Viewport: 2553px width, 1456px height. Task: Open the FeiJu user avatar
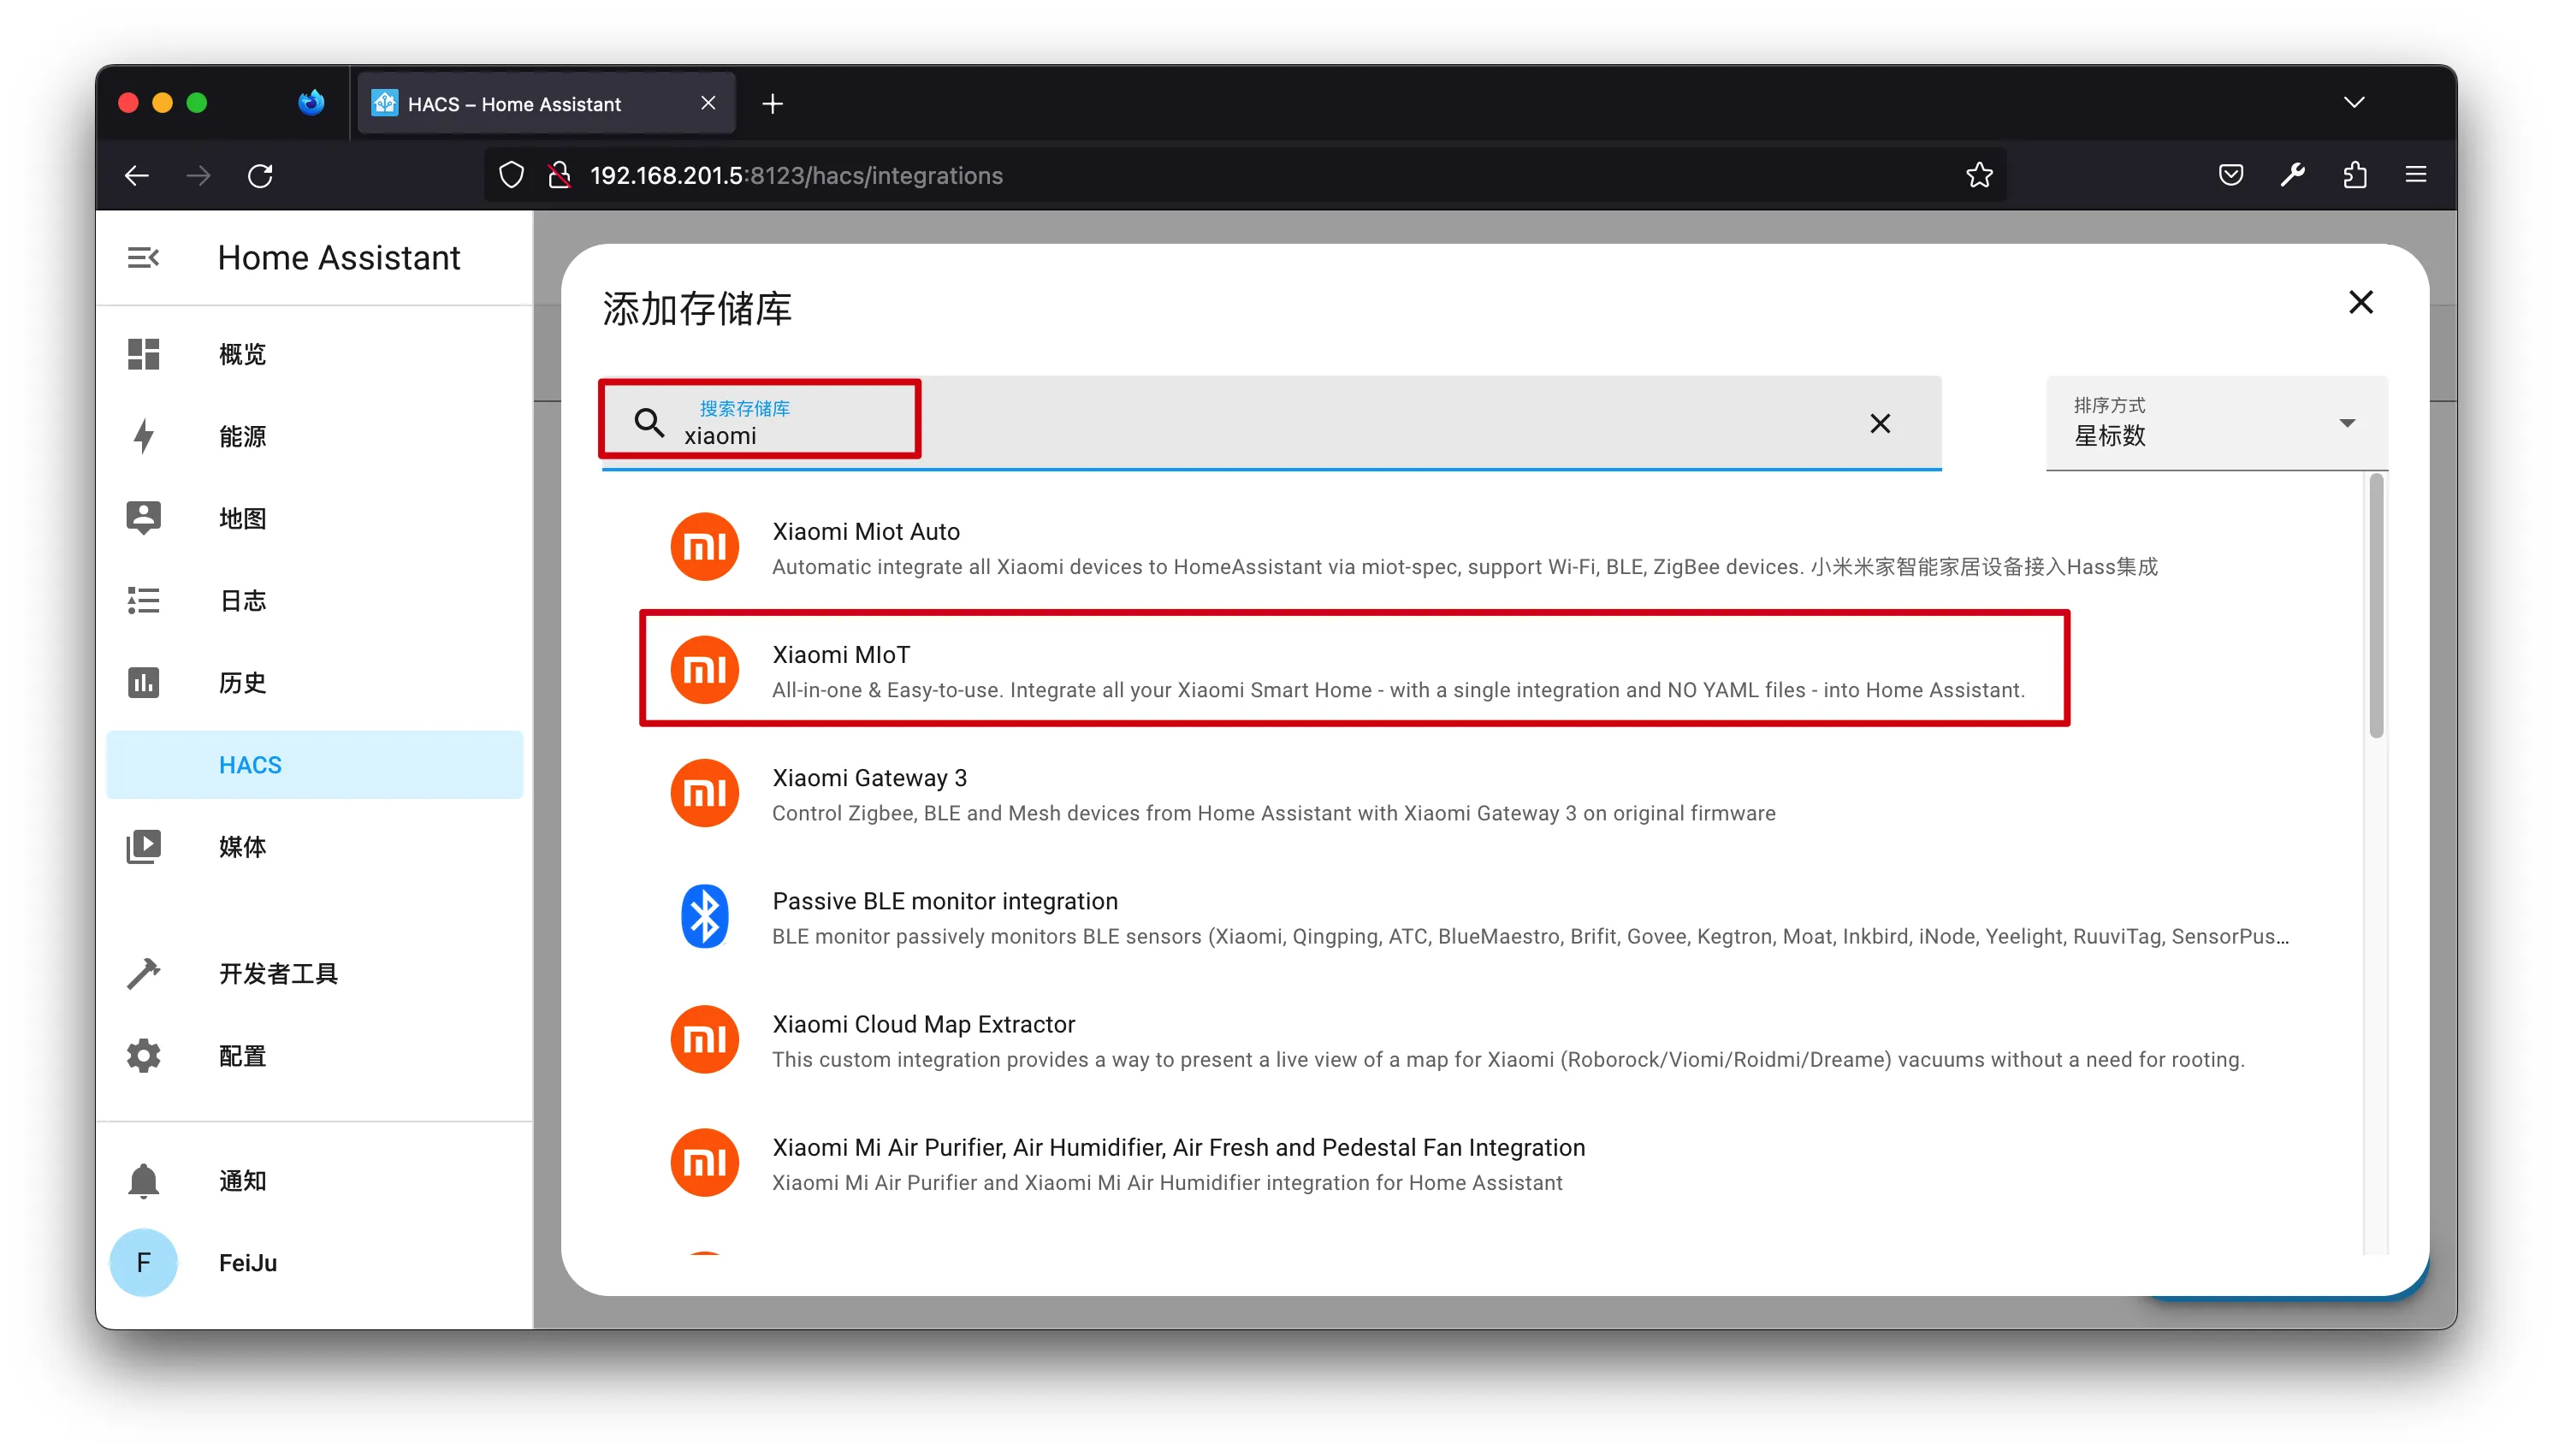[x=143, y=1262]
